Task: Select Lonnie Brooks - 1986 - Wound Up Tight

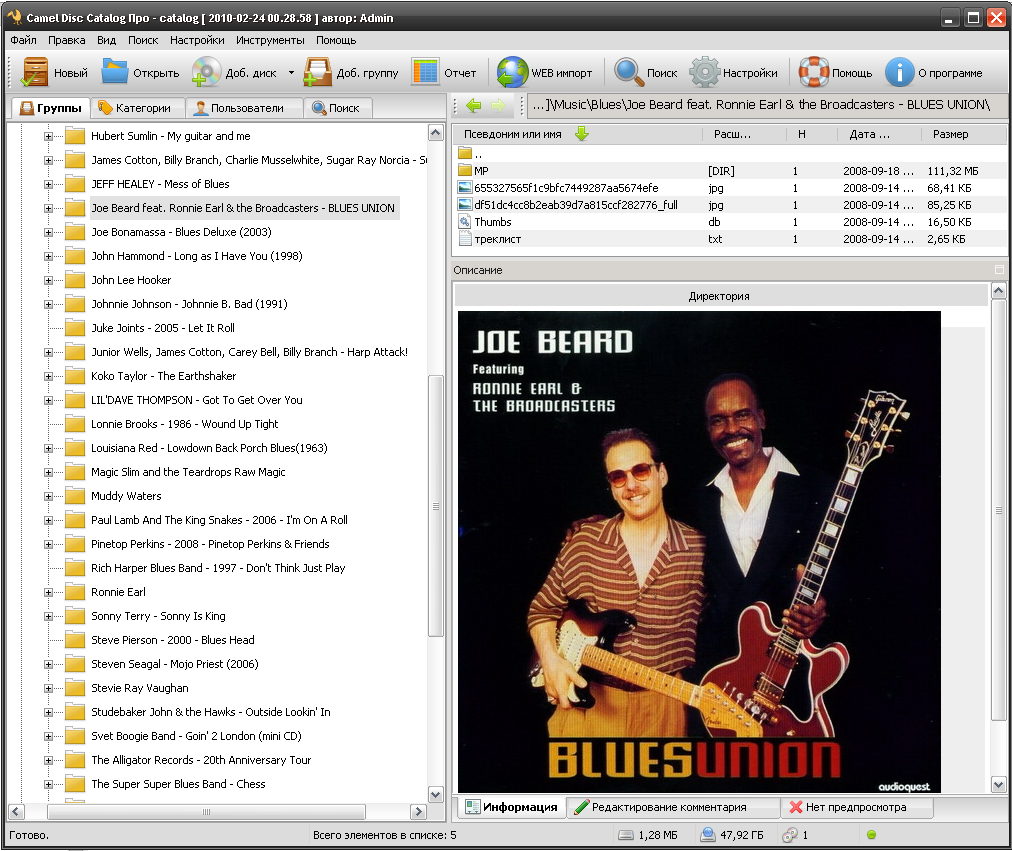Action: click(x=185, y=424)
